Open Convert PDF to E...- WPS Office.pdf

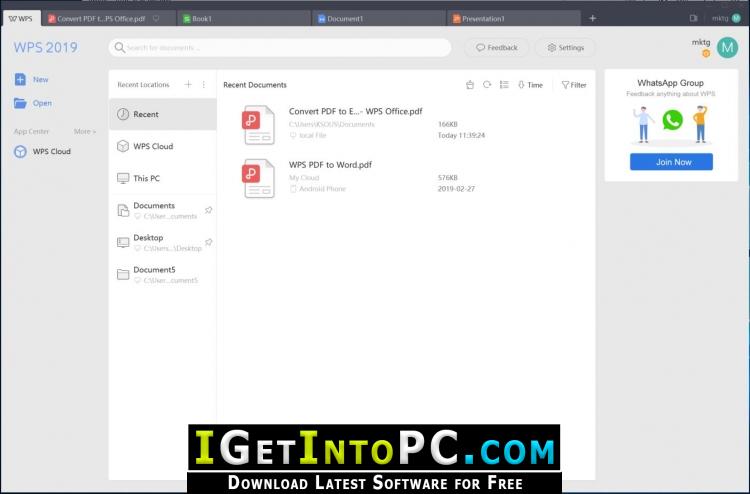pos(355,111)
